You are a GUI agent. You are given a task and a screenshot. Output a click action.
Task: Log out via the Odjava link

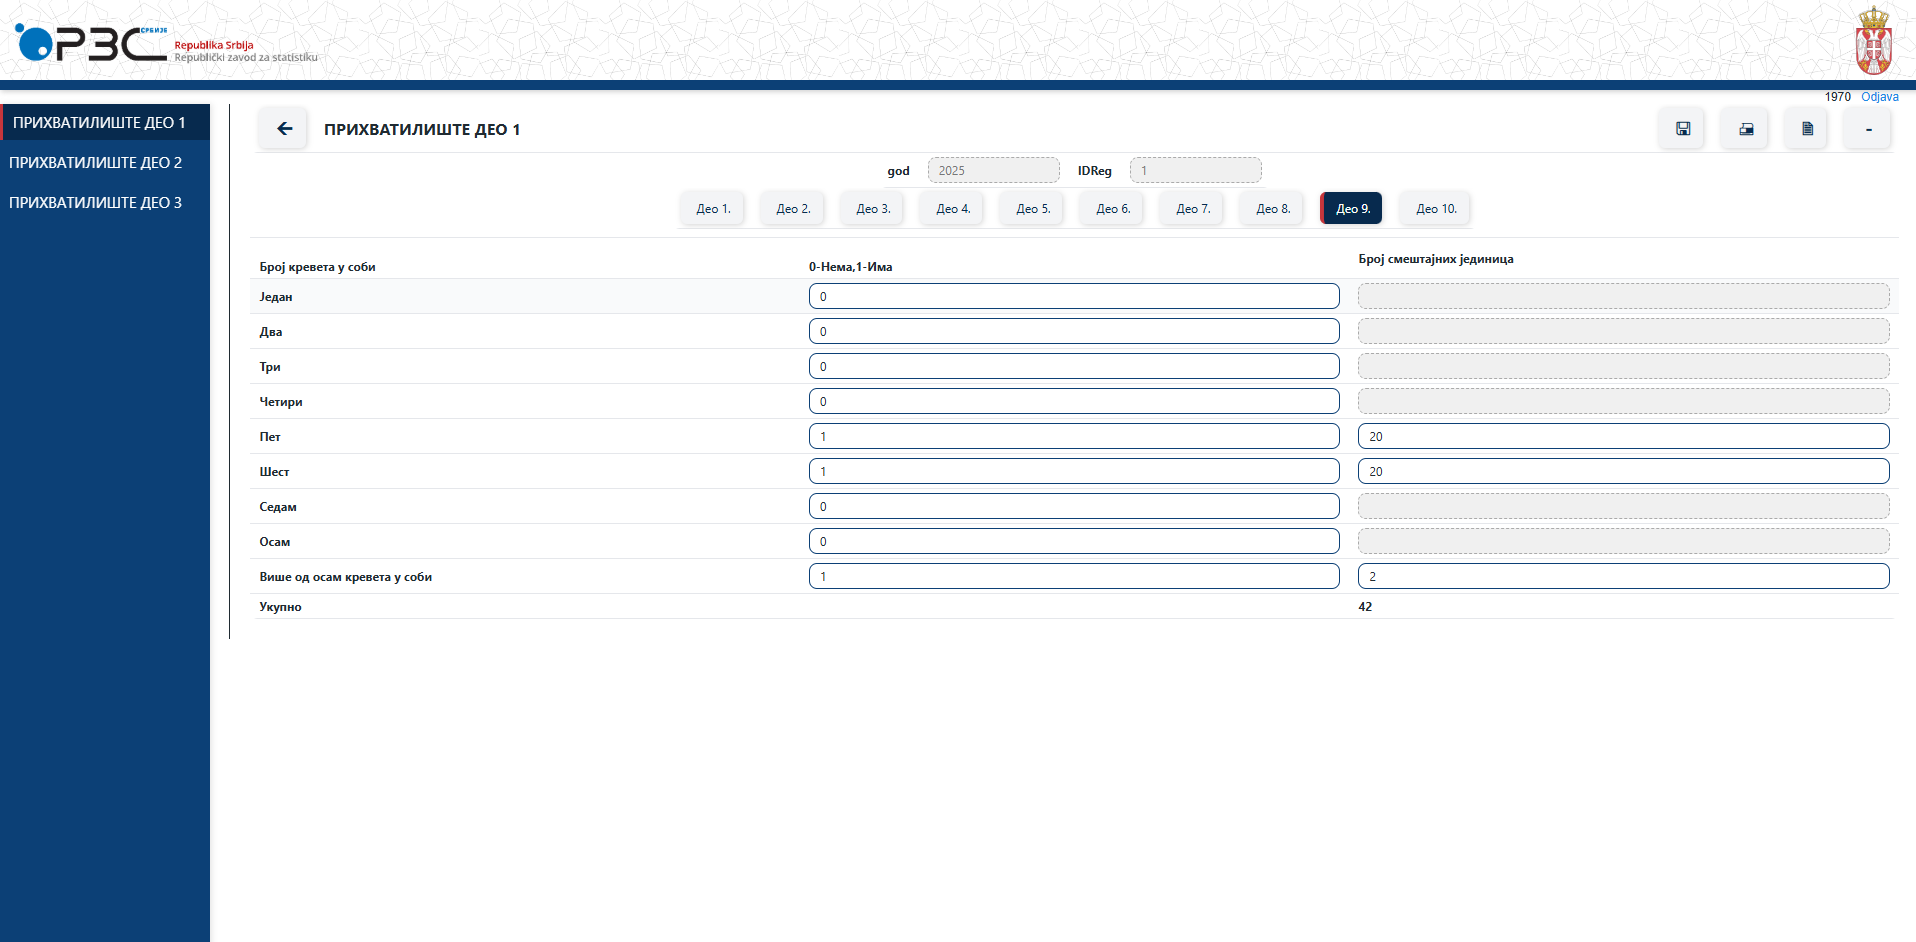pos(1880,97)
